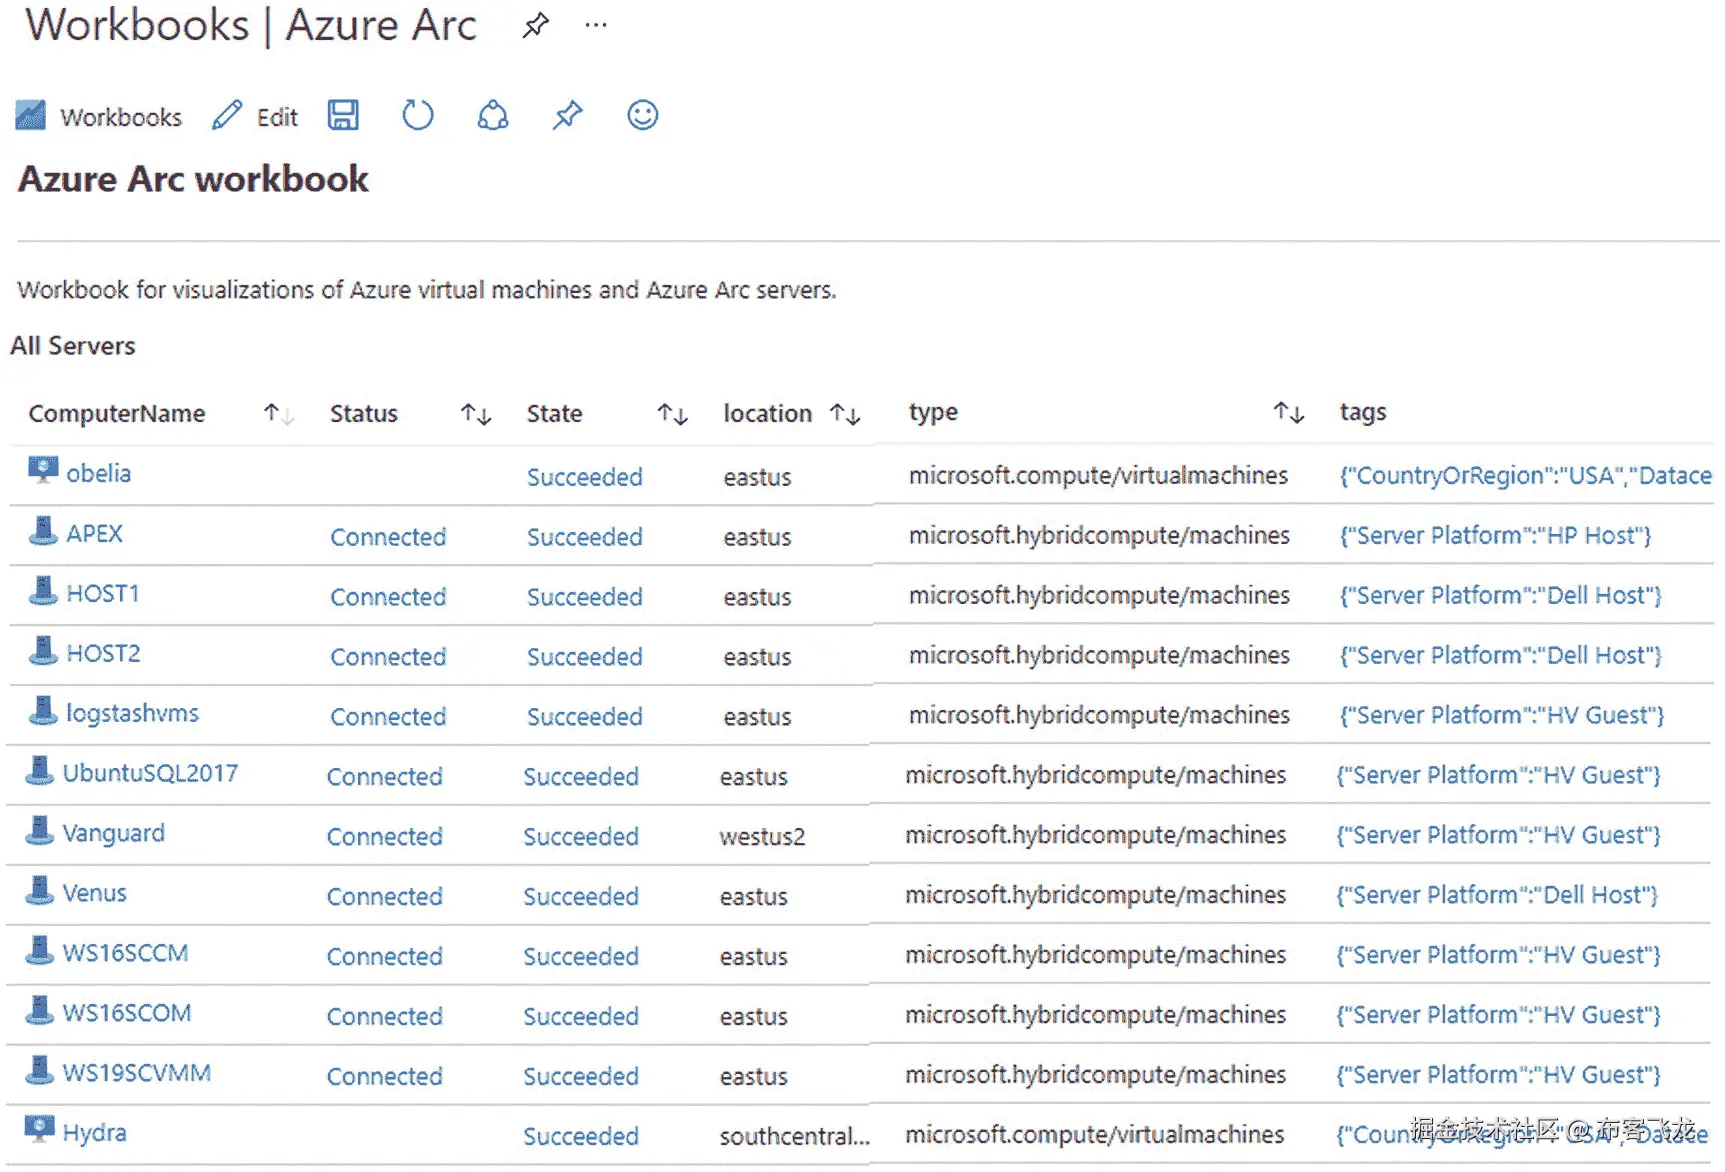Click the tags column header

1362,412
